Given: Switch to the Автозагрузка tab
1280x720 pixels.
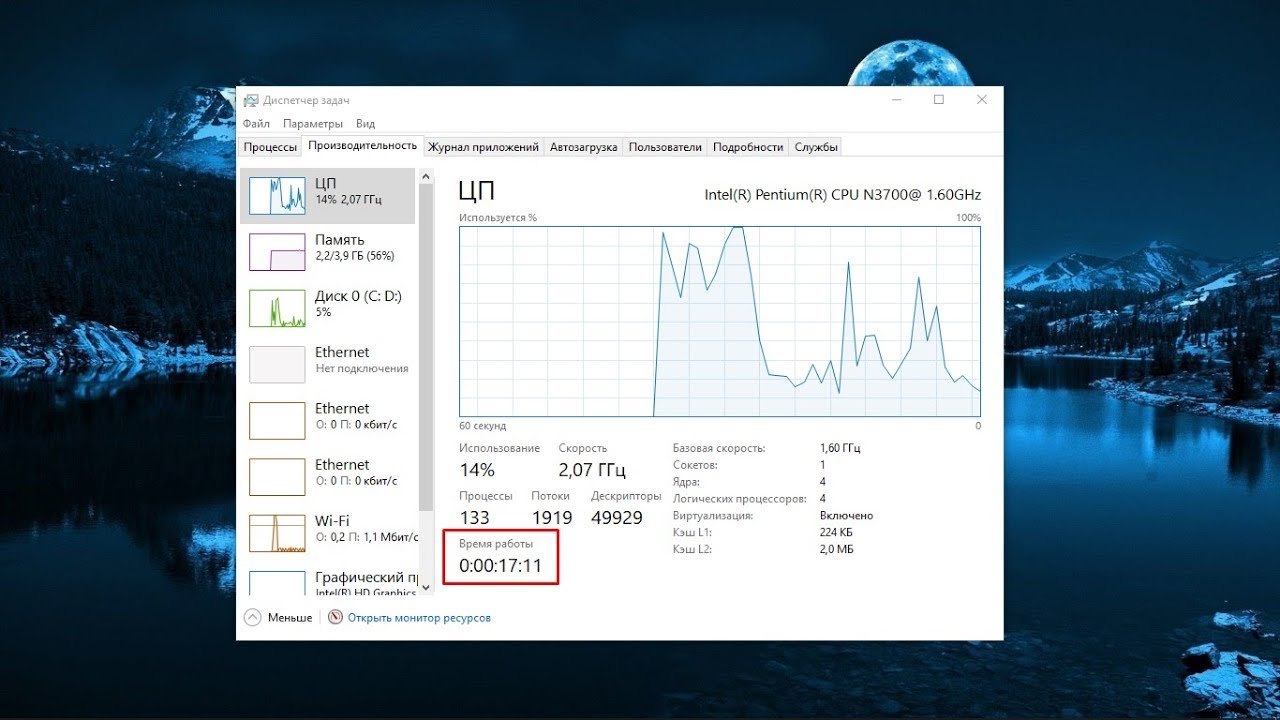Looking at the screenshot, I should coord(583,147).
